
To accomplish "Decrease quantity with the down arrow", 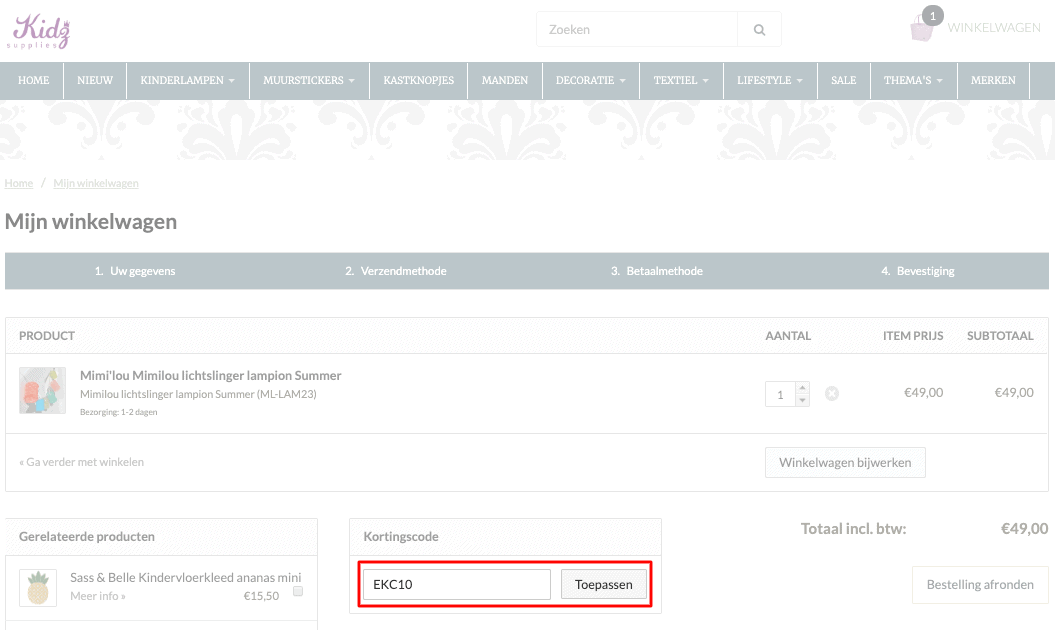I will [x=802, y=400].
